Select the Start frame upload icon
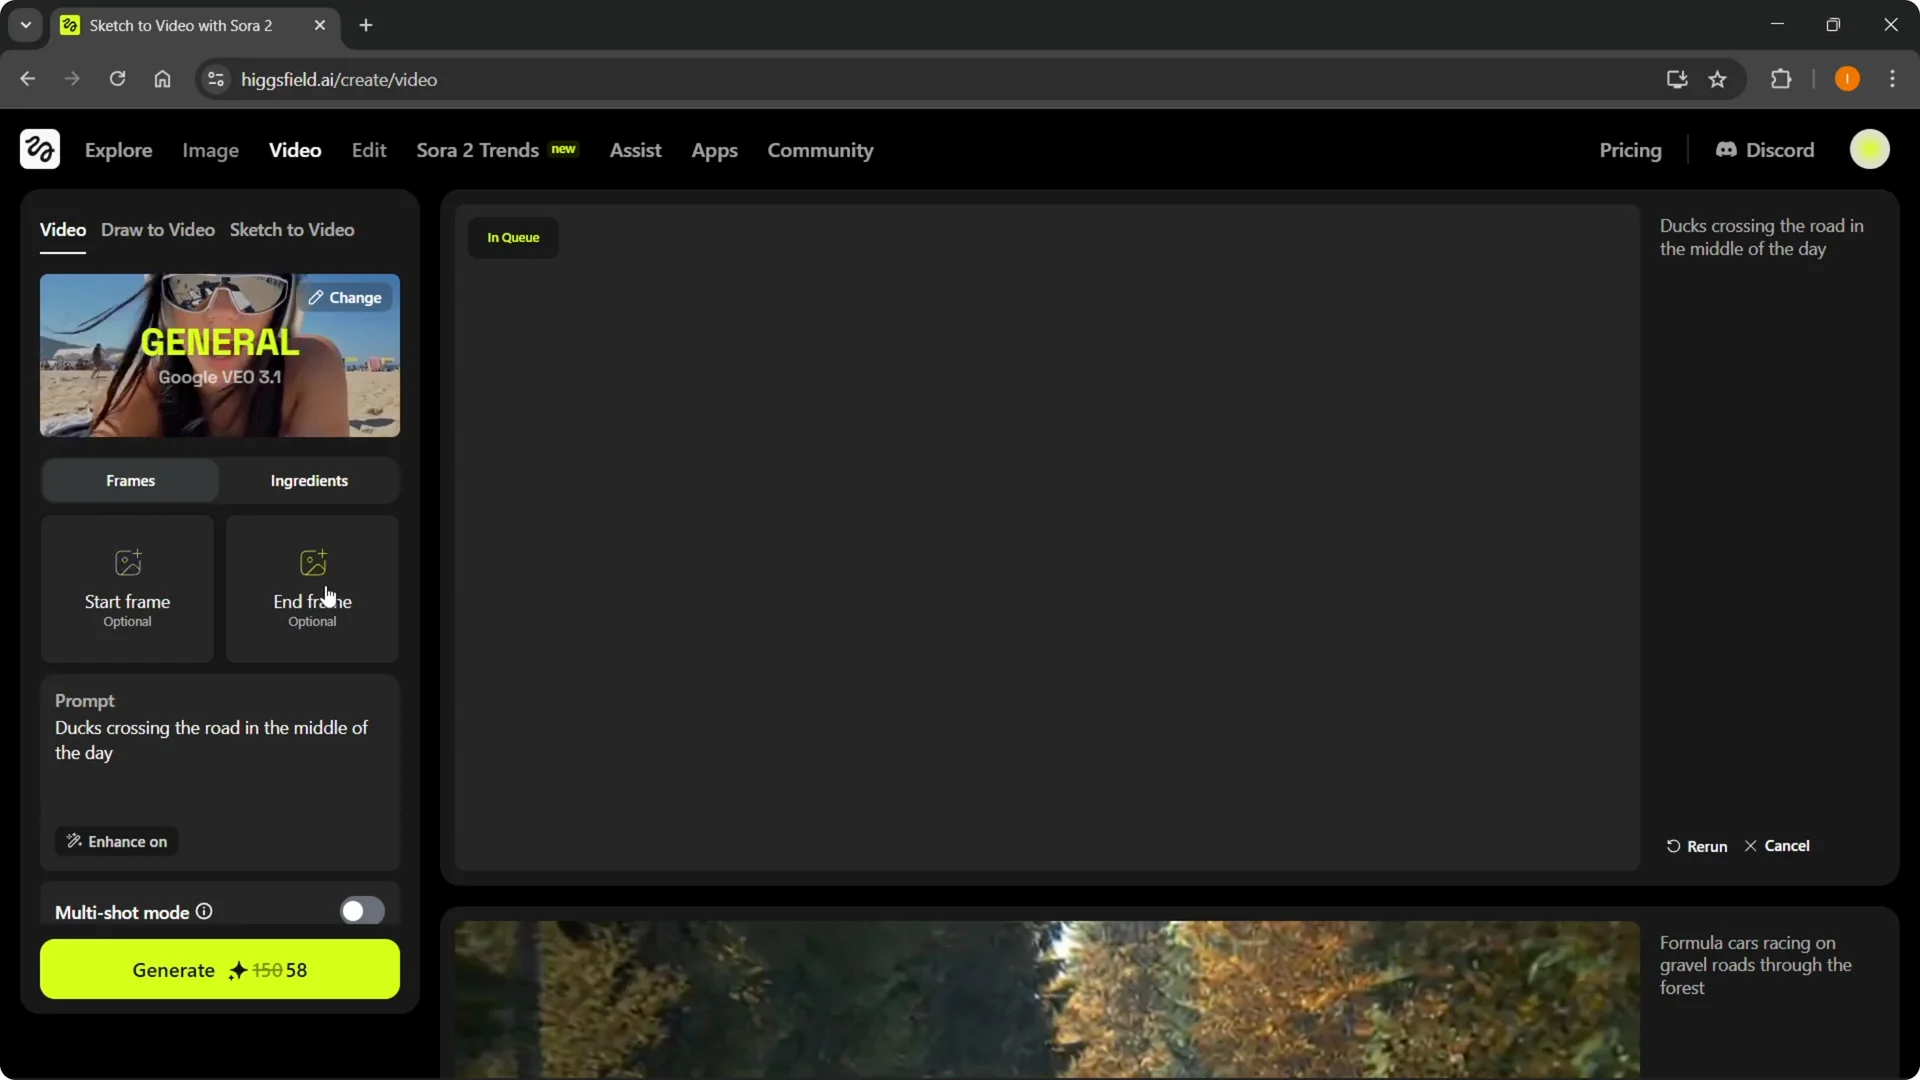1920x1080 pixels. 127,562
